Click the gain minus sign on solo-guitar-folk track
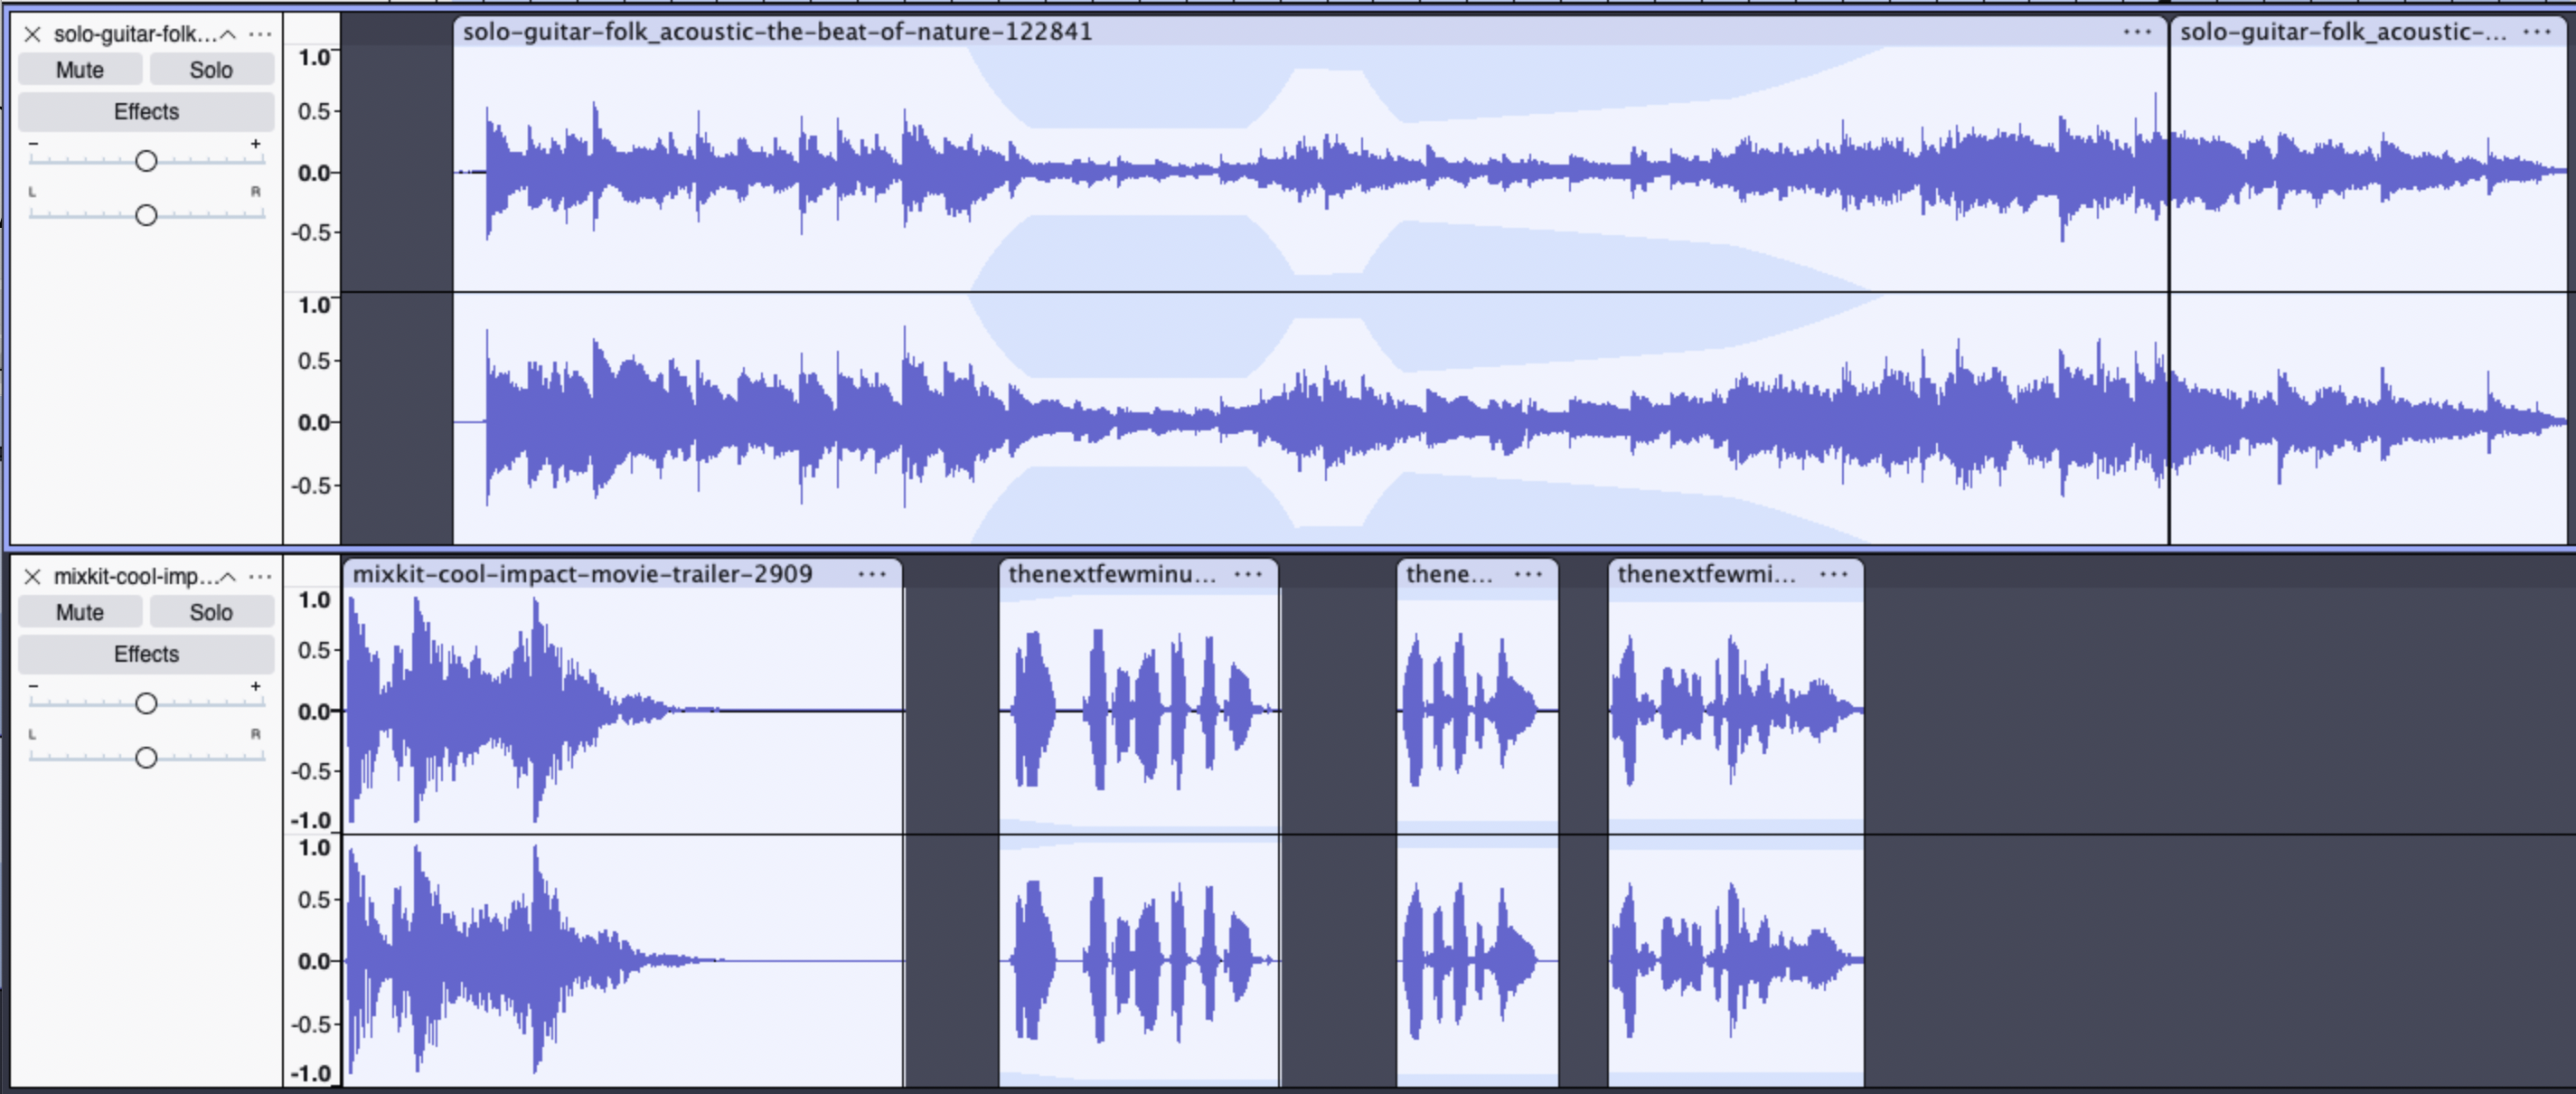This screenshot has height=1094, width=2576. pyautogui.click(x=34, y=144)
